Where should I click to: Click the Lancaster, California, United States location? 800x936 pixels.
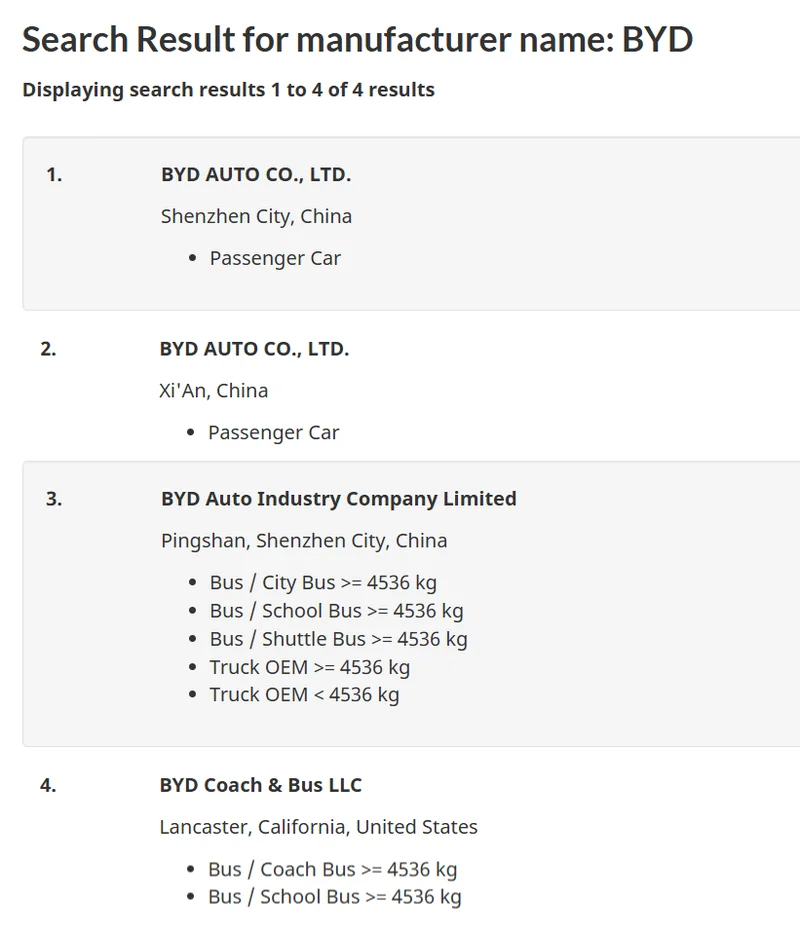click(318, 827)
